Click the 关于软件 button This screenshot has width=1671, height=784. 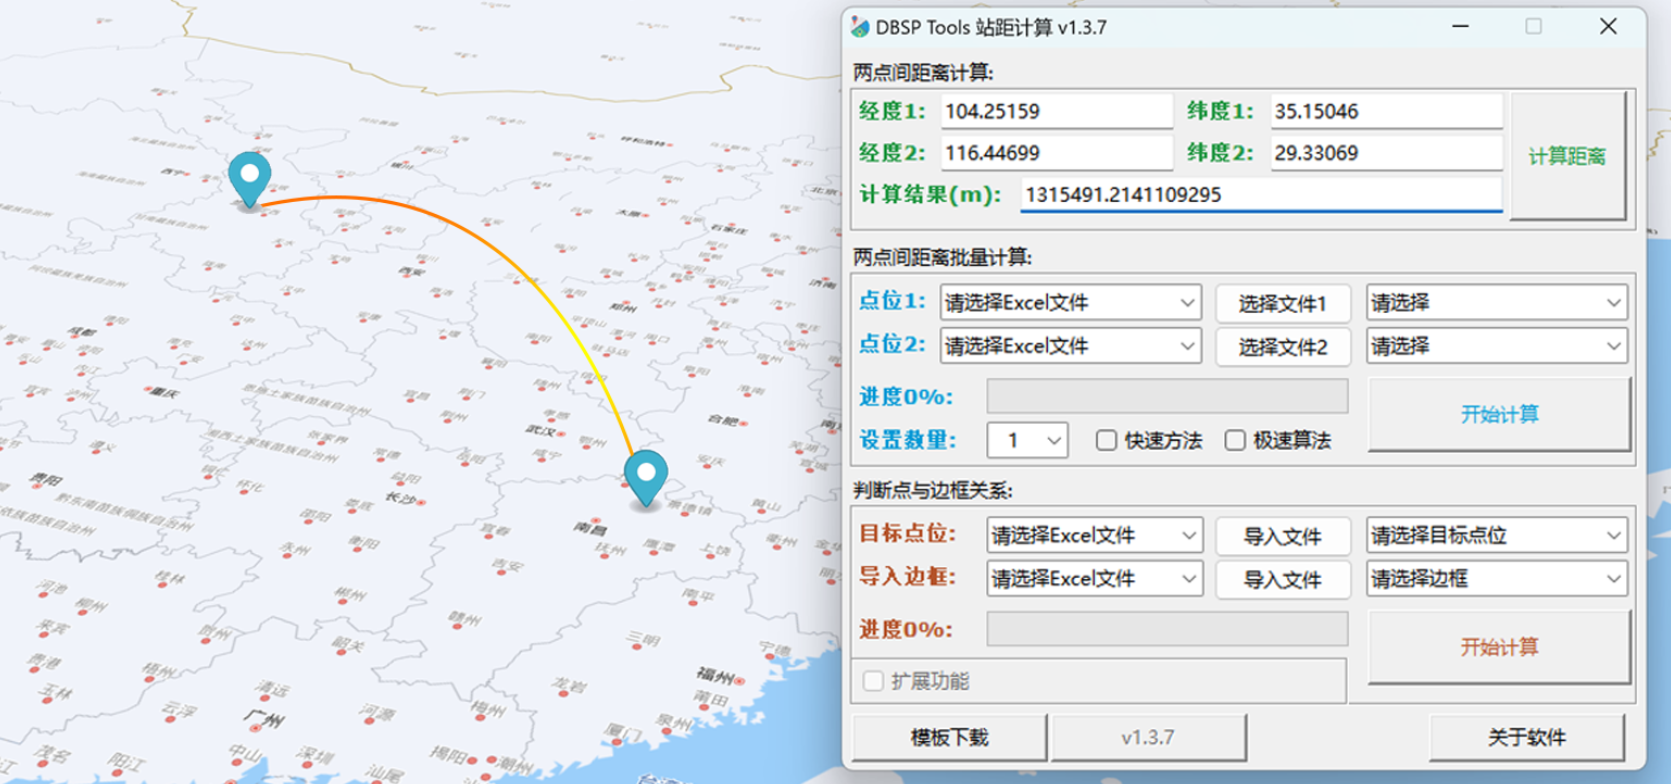click(1526, 737)
